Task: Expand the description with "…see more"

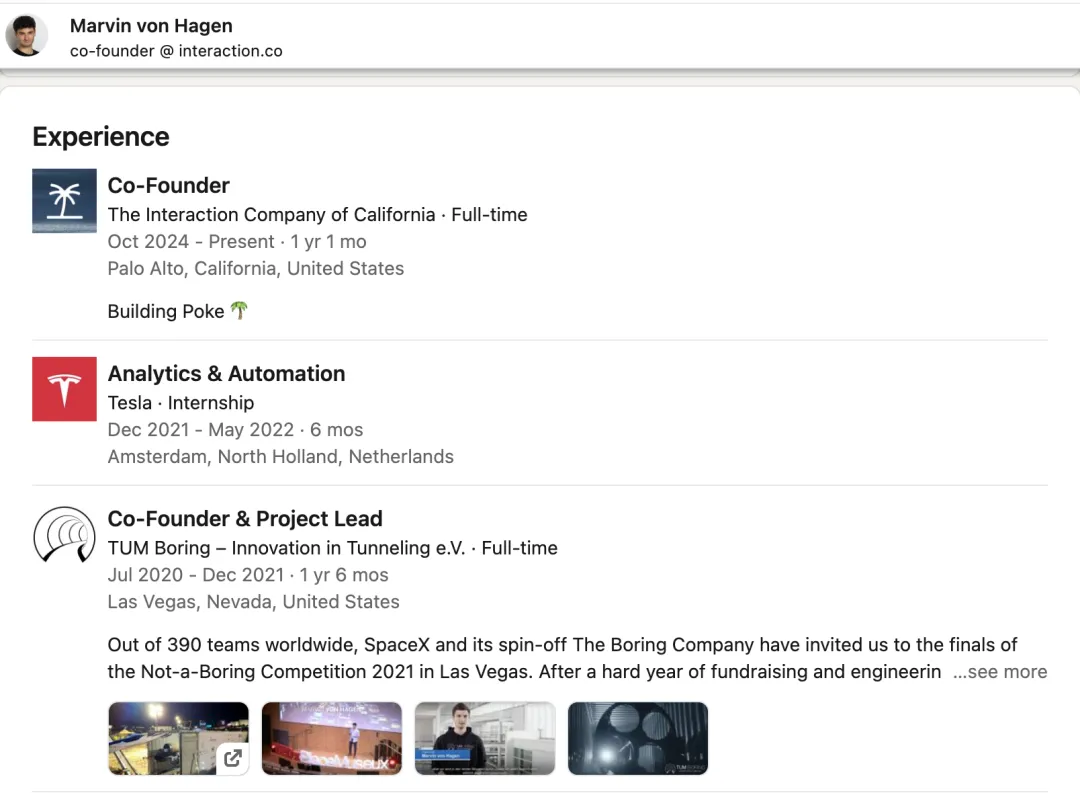Action: [999, 672]
